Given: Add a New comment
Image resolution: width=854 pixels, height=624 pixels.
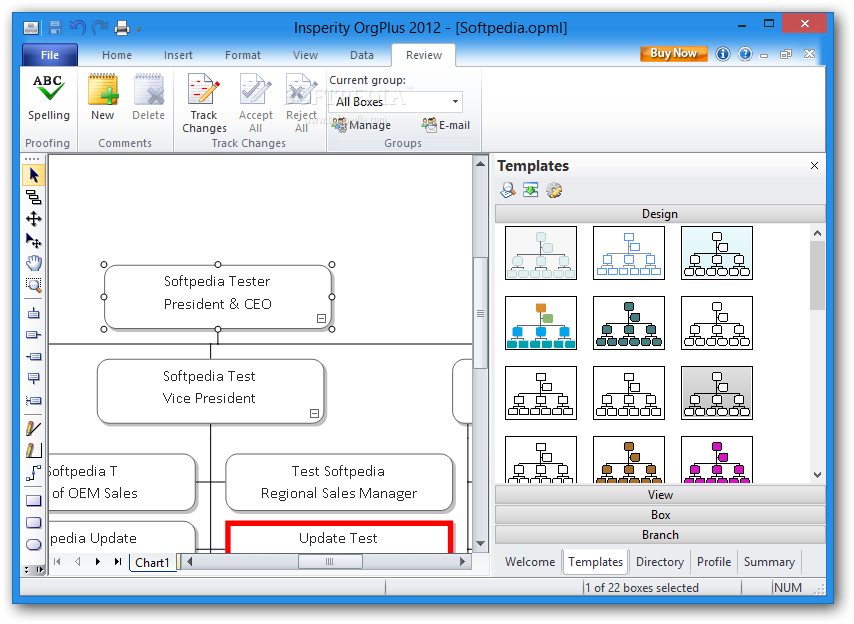Looking at the screenshot, I should click(x=102, y=97).
